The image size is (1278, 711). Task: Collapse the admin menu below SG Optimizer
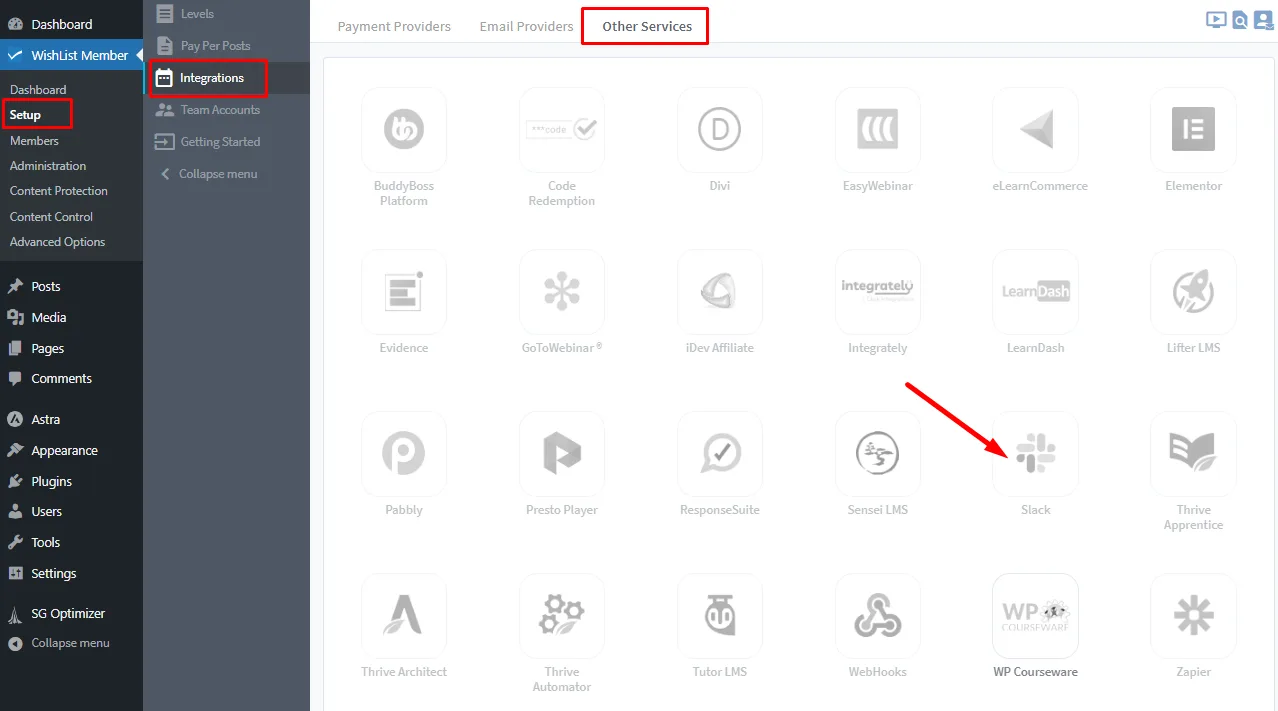point(71,643)
